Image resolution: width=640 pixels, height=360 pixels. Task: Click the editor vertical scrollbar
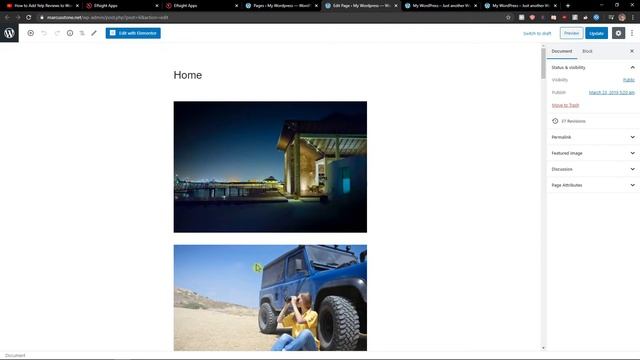[543, 64]
